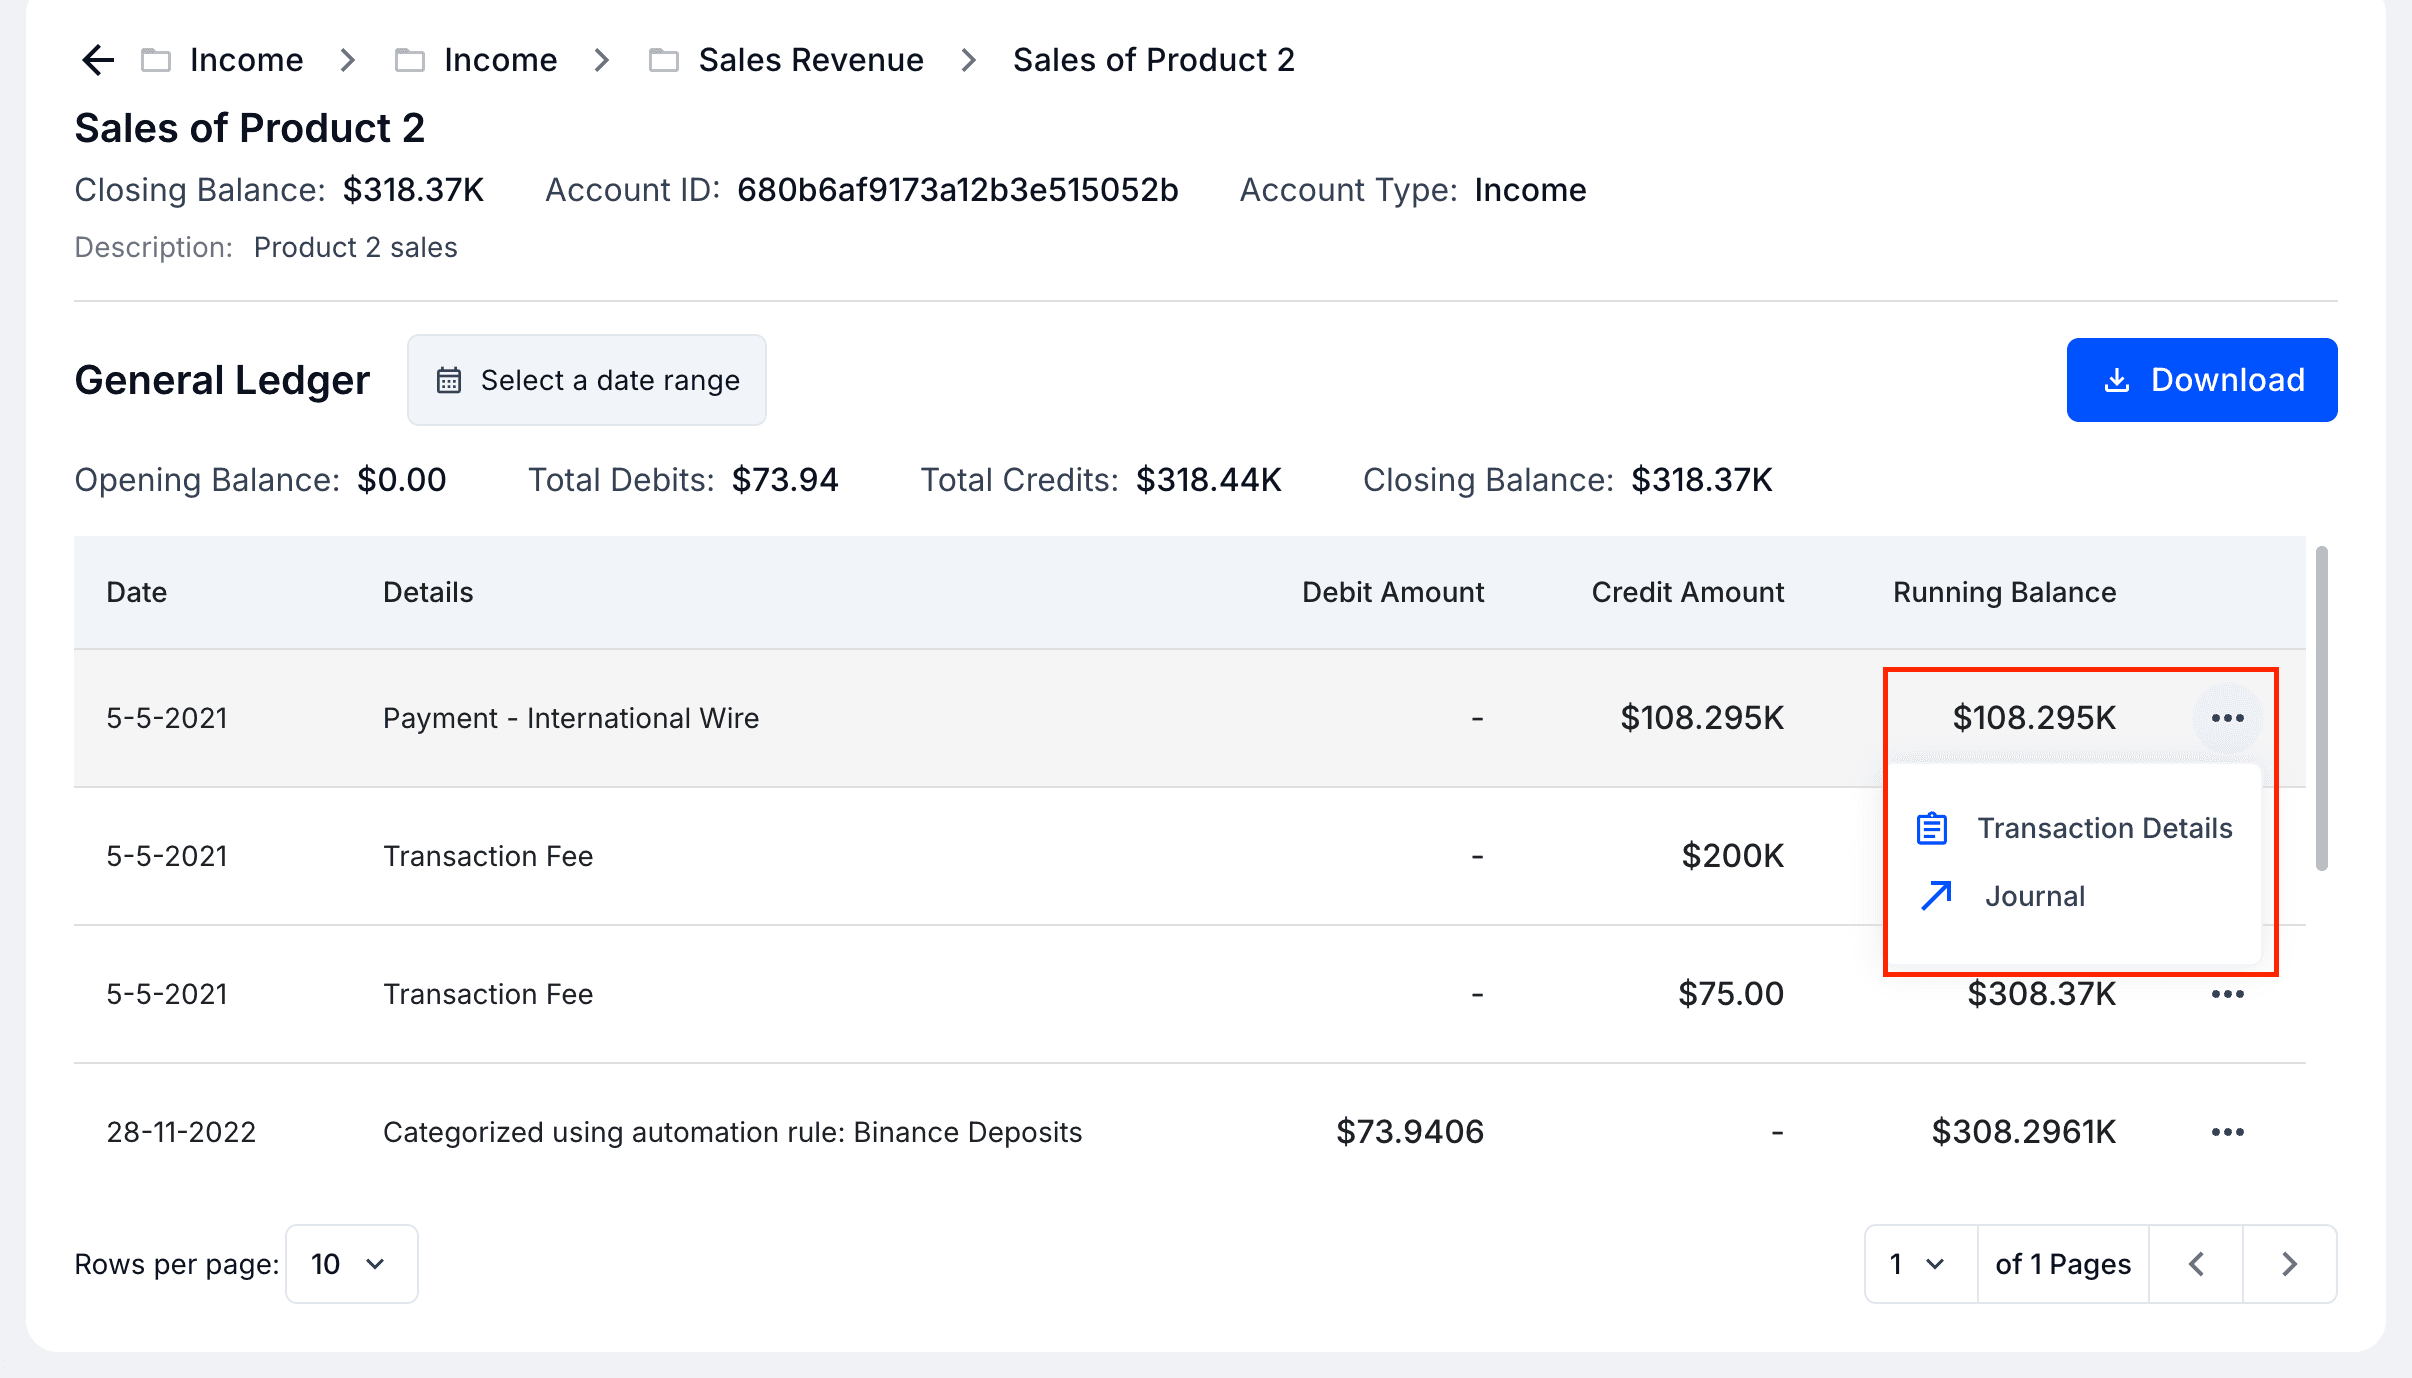This screenshot has width=2412, height=1378.
Task: Click the Journal arrow icon
Action: click(x=1936, y=896)
